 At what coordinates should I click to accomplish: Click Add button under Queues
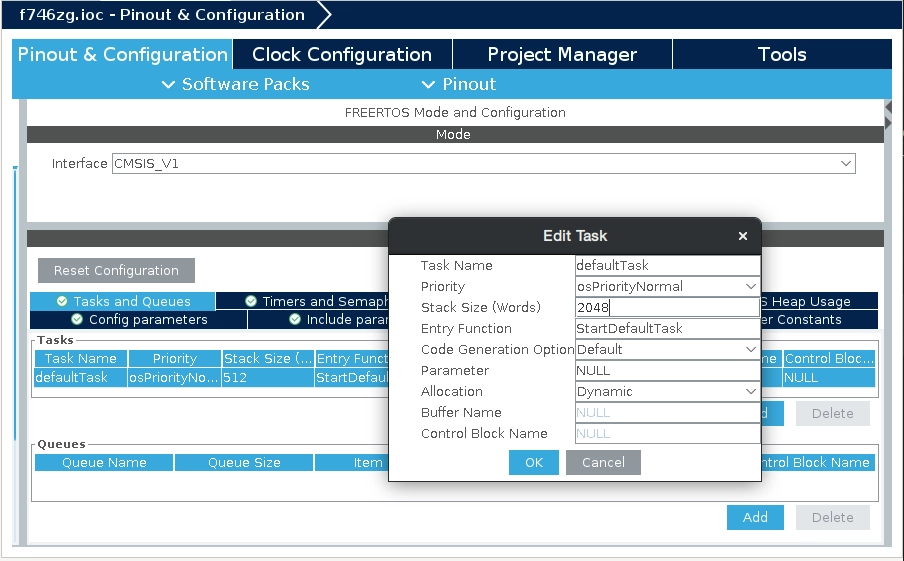[755, 517]
